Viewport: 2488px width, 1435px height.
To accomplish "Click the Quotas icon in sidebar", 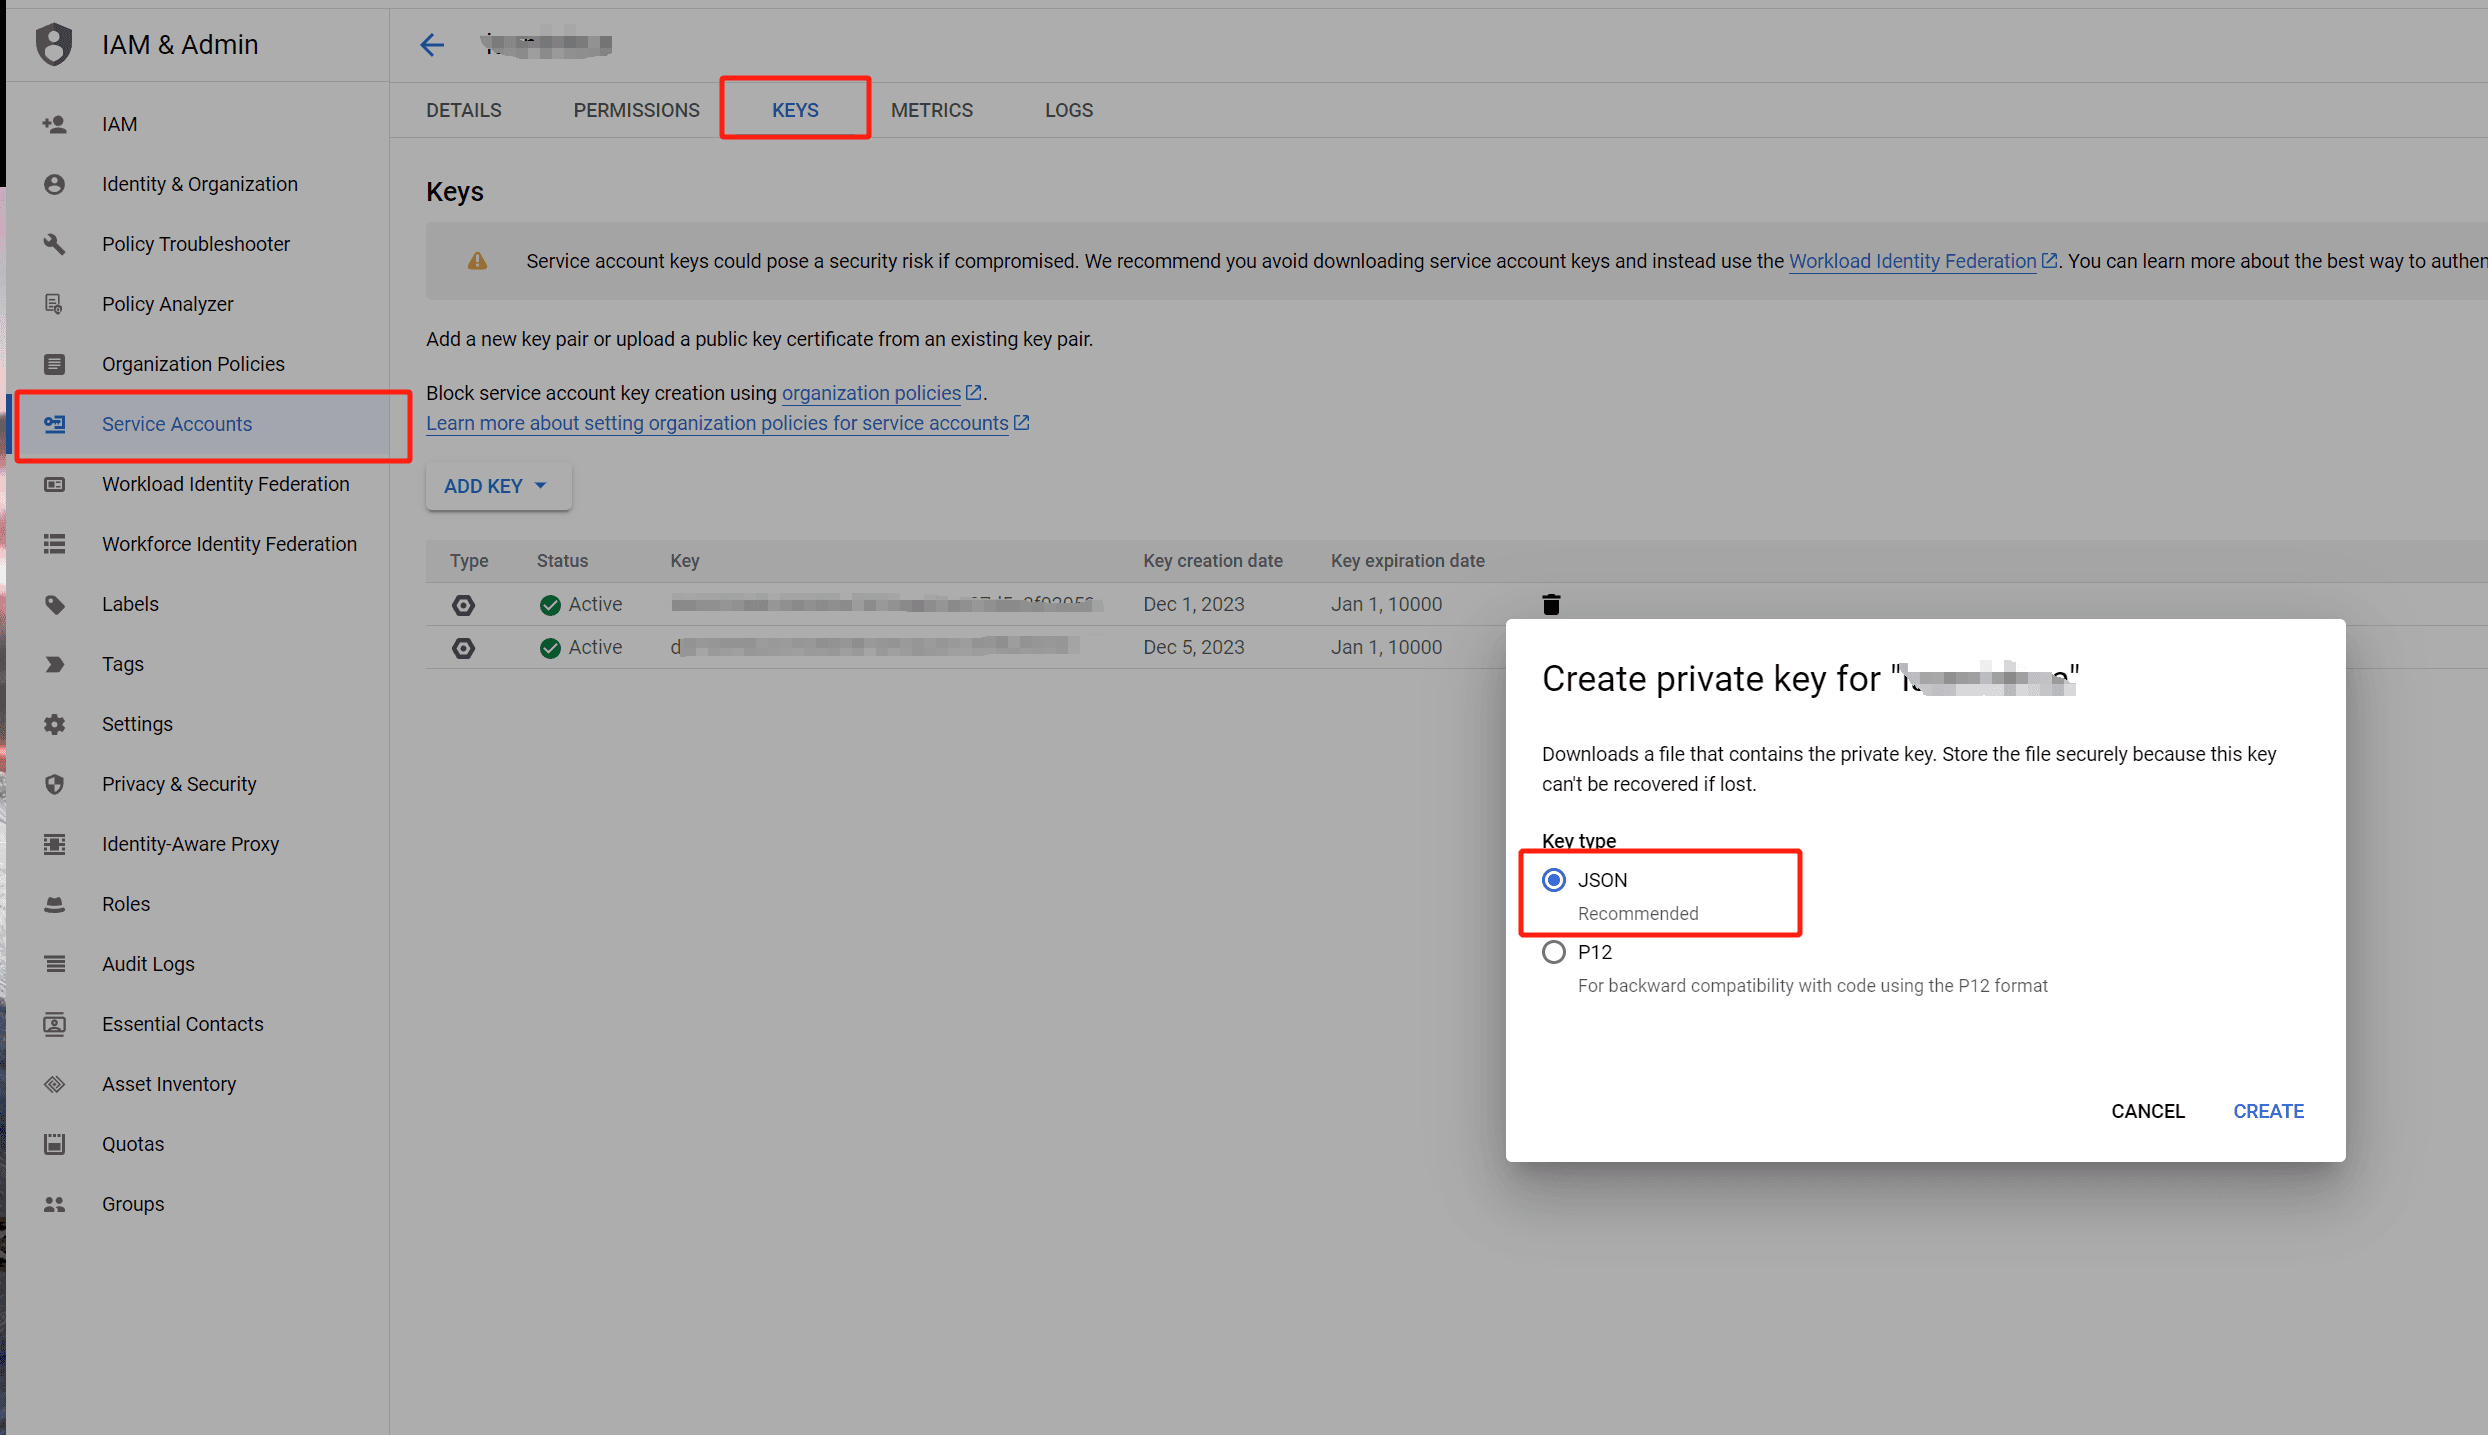I will click(55, 1144).
